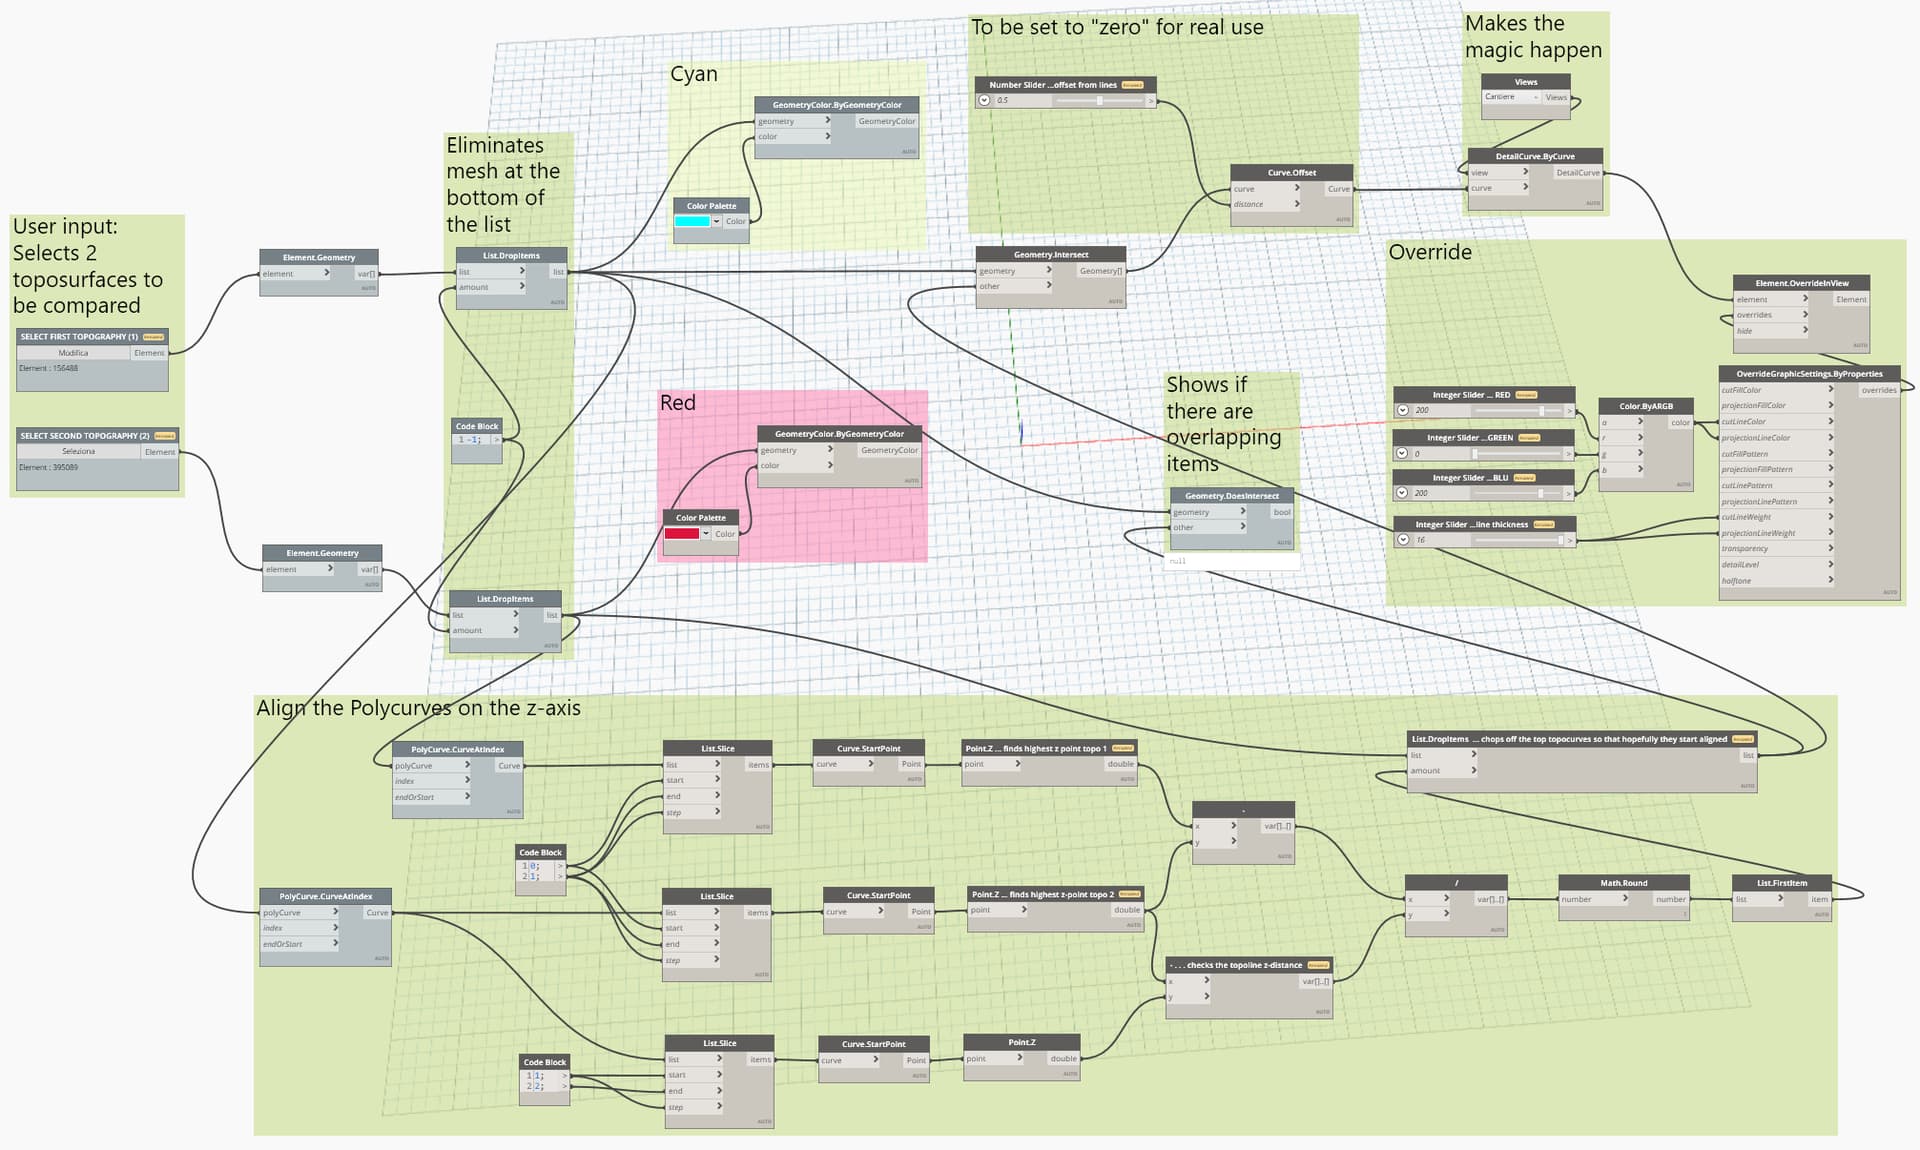Viewport: 1920px width, 1150px height.
Task: Select the Curve.Offset node header
Action: coord(1291,172)
